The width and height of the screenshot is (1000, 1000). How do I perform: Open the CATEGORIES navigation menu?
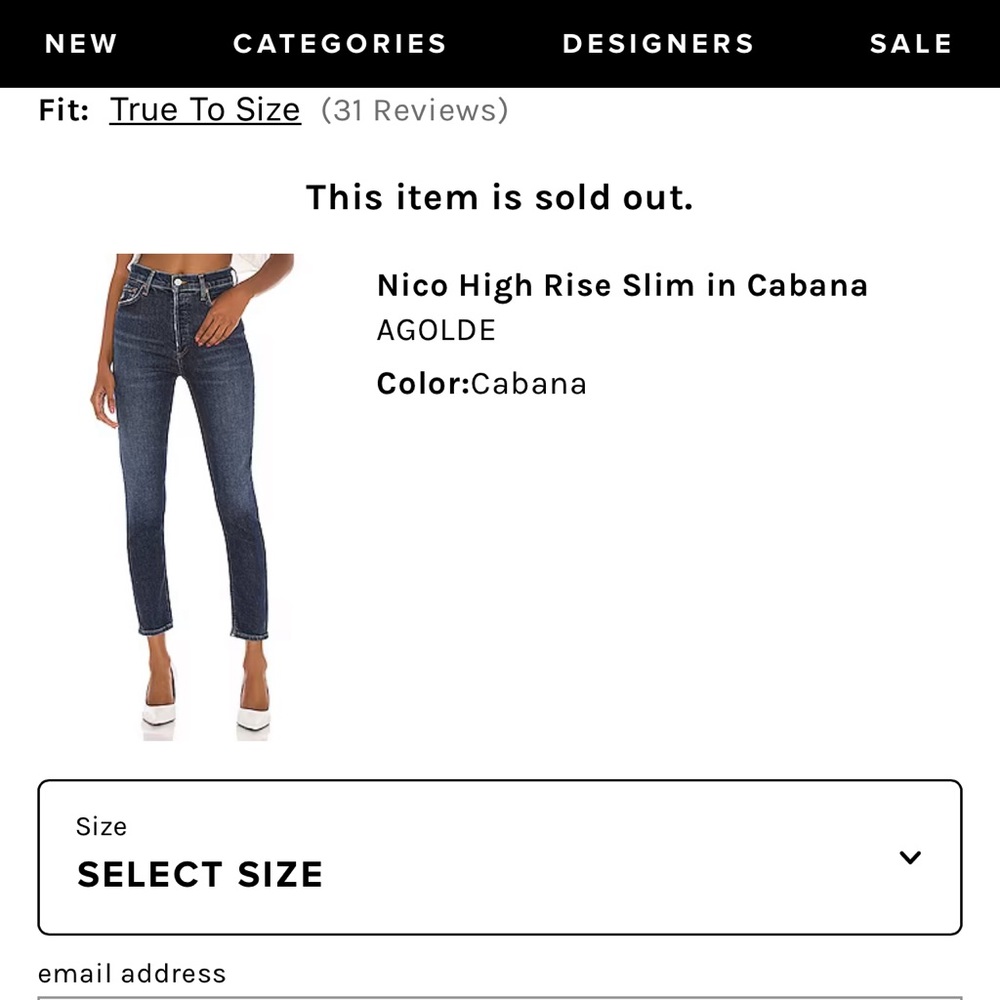click(x=339, y=43)
